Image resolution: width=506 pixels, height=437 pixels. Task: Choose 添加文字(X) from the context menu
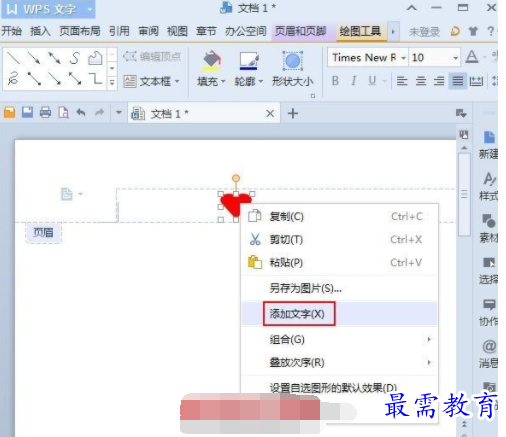pyautogui.click(x=339, y=314)
